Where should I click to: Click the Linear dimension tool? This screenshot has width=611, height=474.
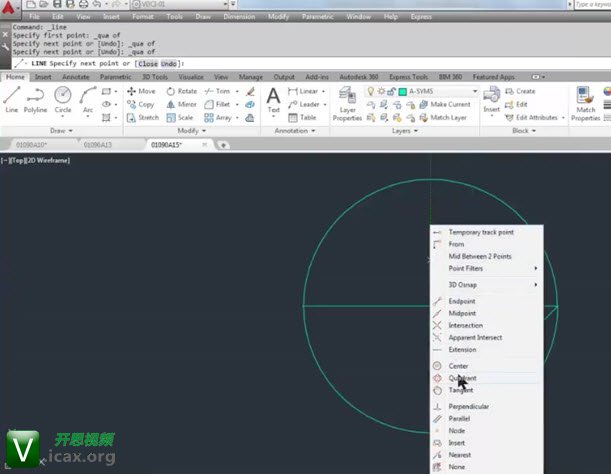pyautogui.click(x=303, y=91)
